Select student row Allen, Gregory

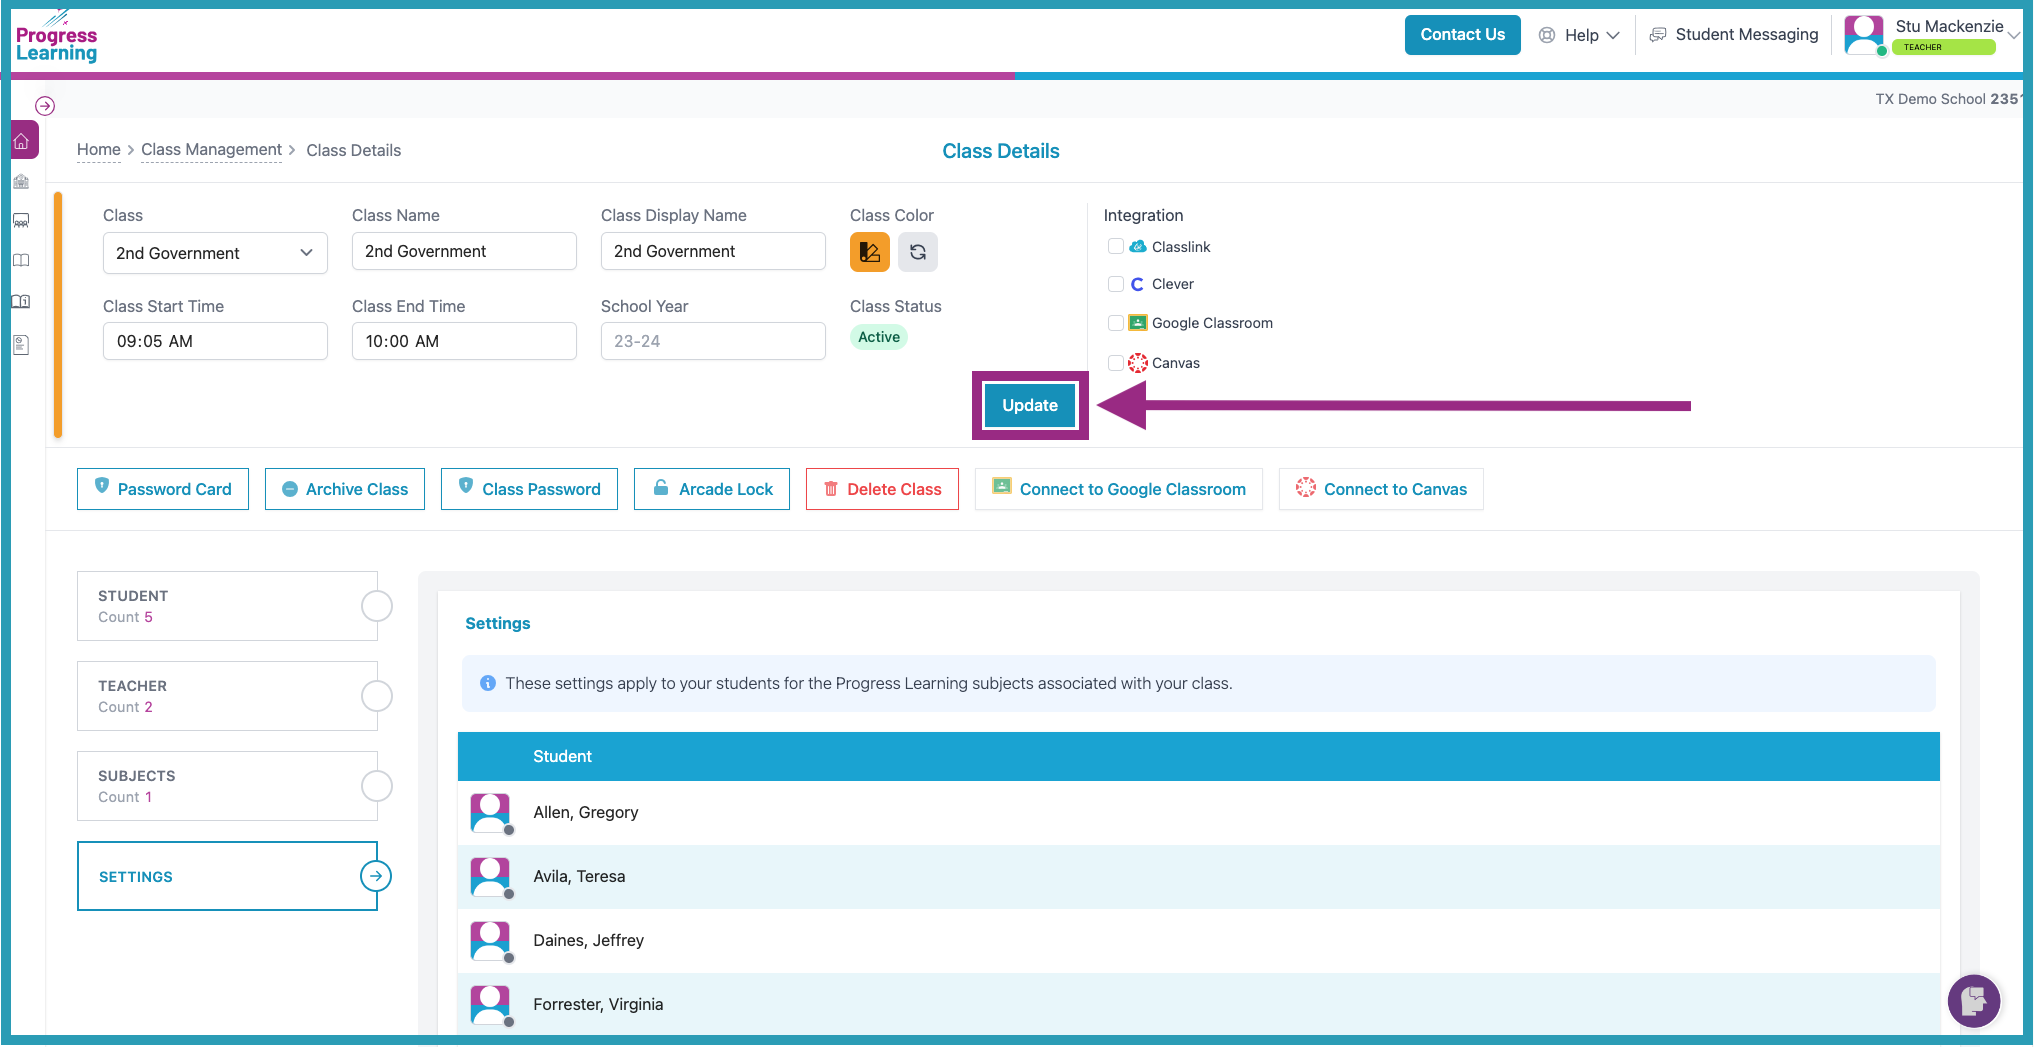[1199, 813]
